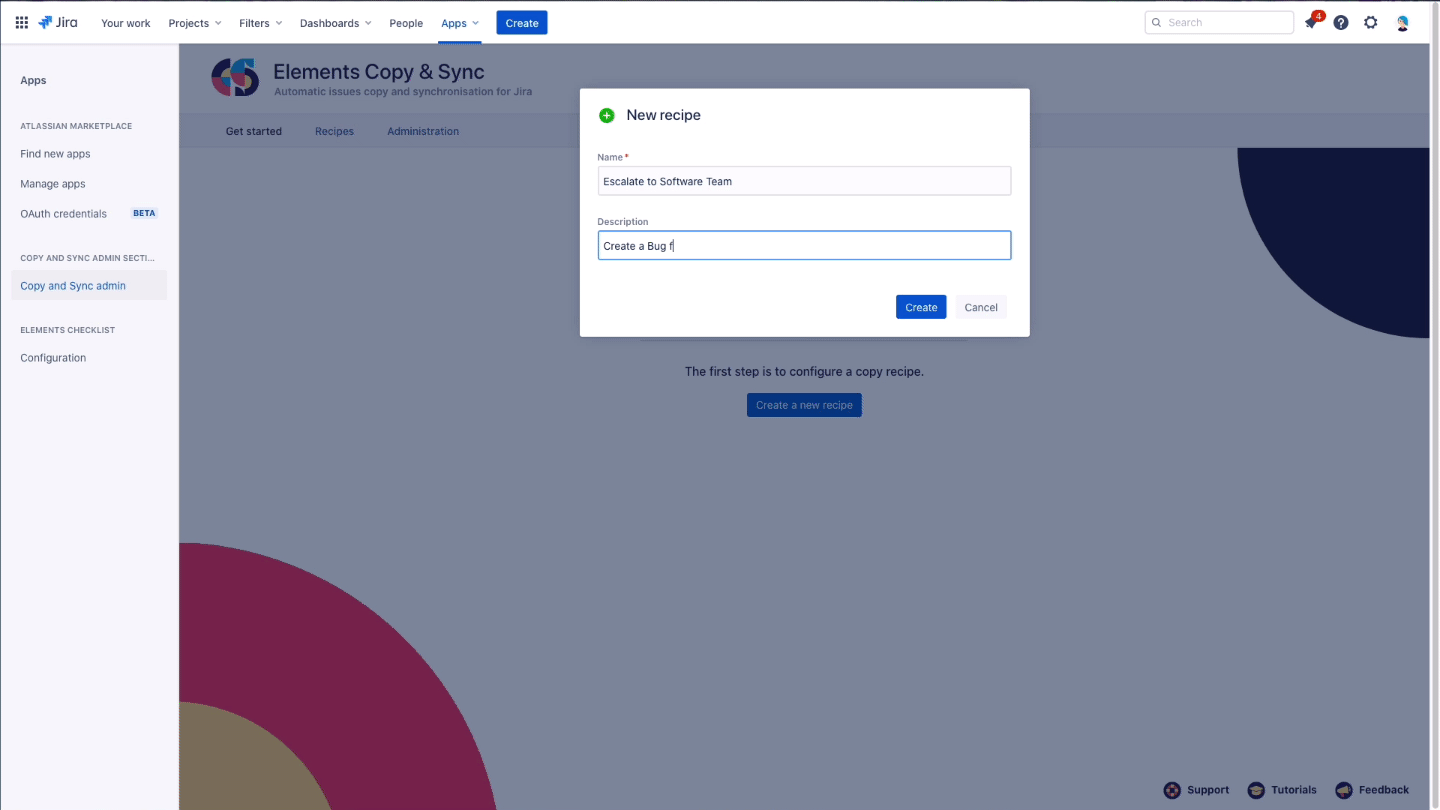Viewport: 1440px width, 810px height.
Task: Switch to the Recipes tab
Action: pyautogui.click(x=334, y=131)
